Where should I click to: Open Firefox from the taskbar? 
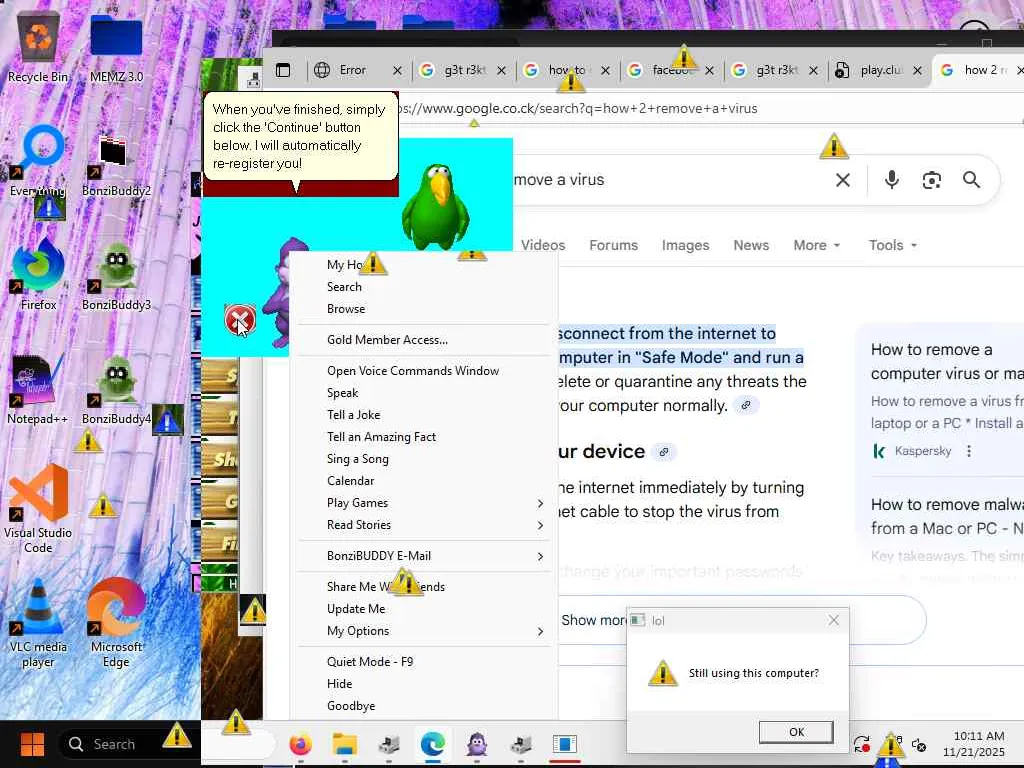pos(300,744)
